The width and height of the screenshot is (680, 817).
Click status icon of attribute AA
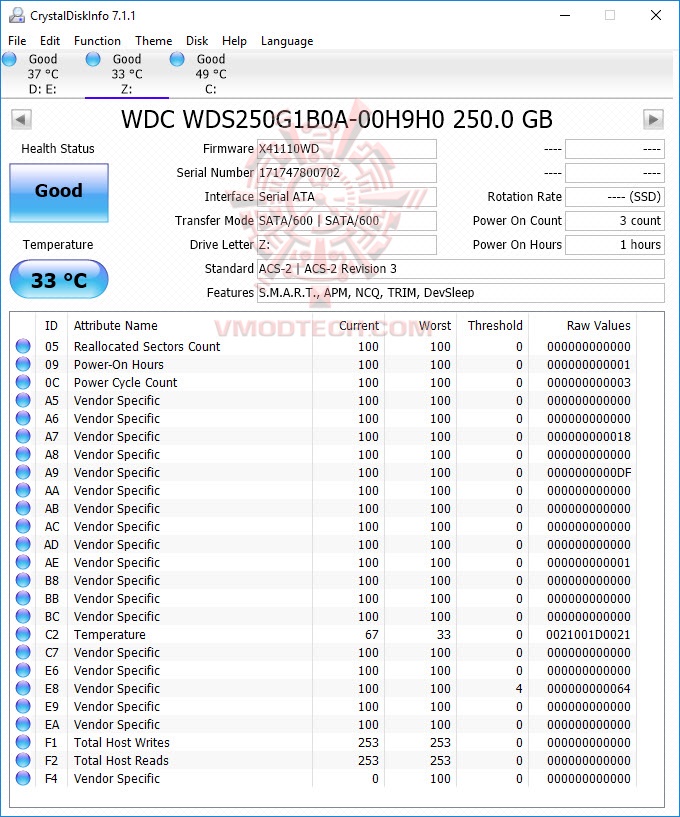(x=23, y=490)
